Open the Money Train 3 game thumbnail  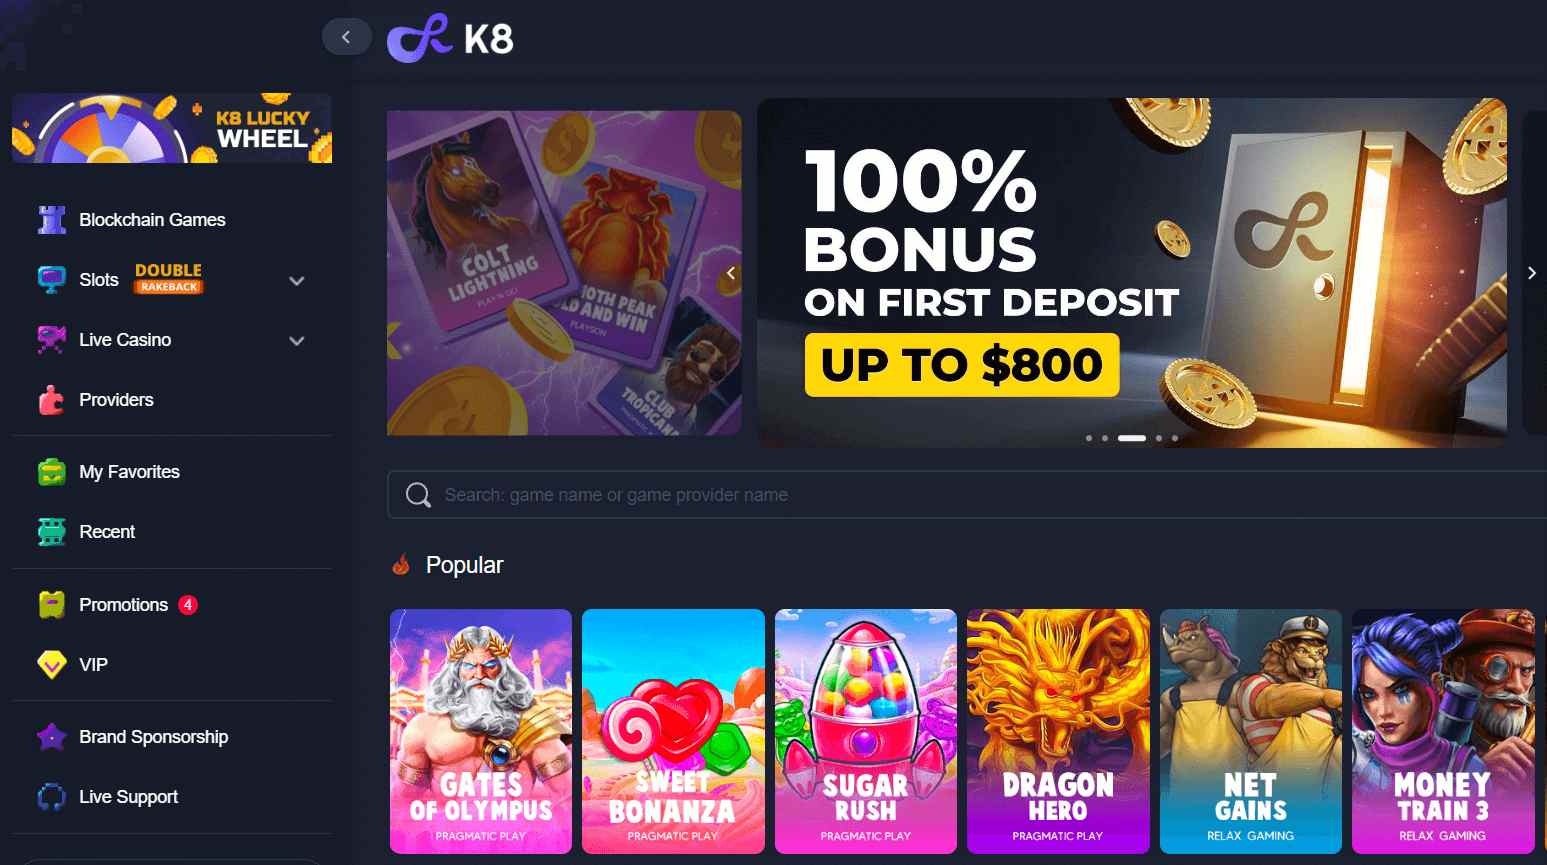point(1443,731)
